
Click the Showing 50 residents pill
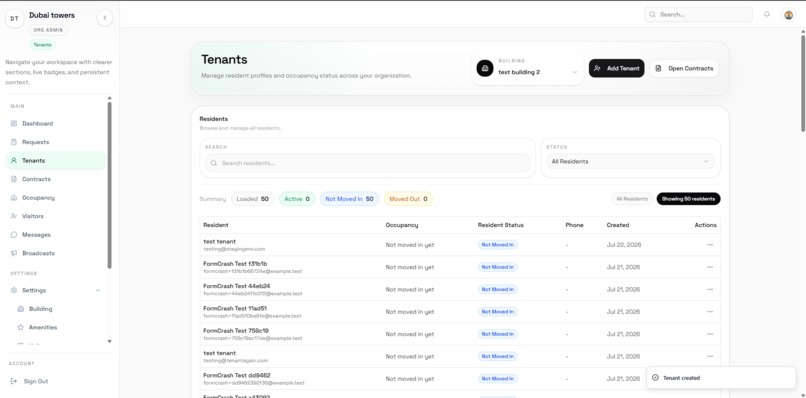[688, 199]
